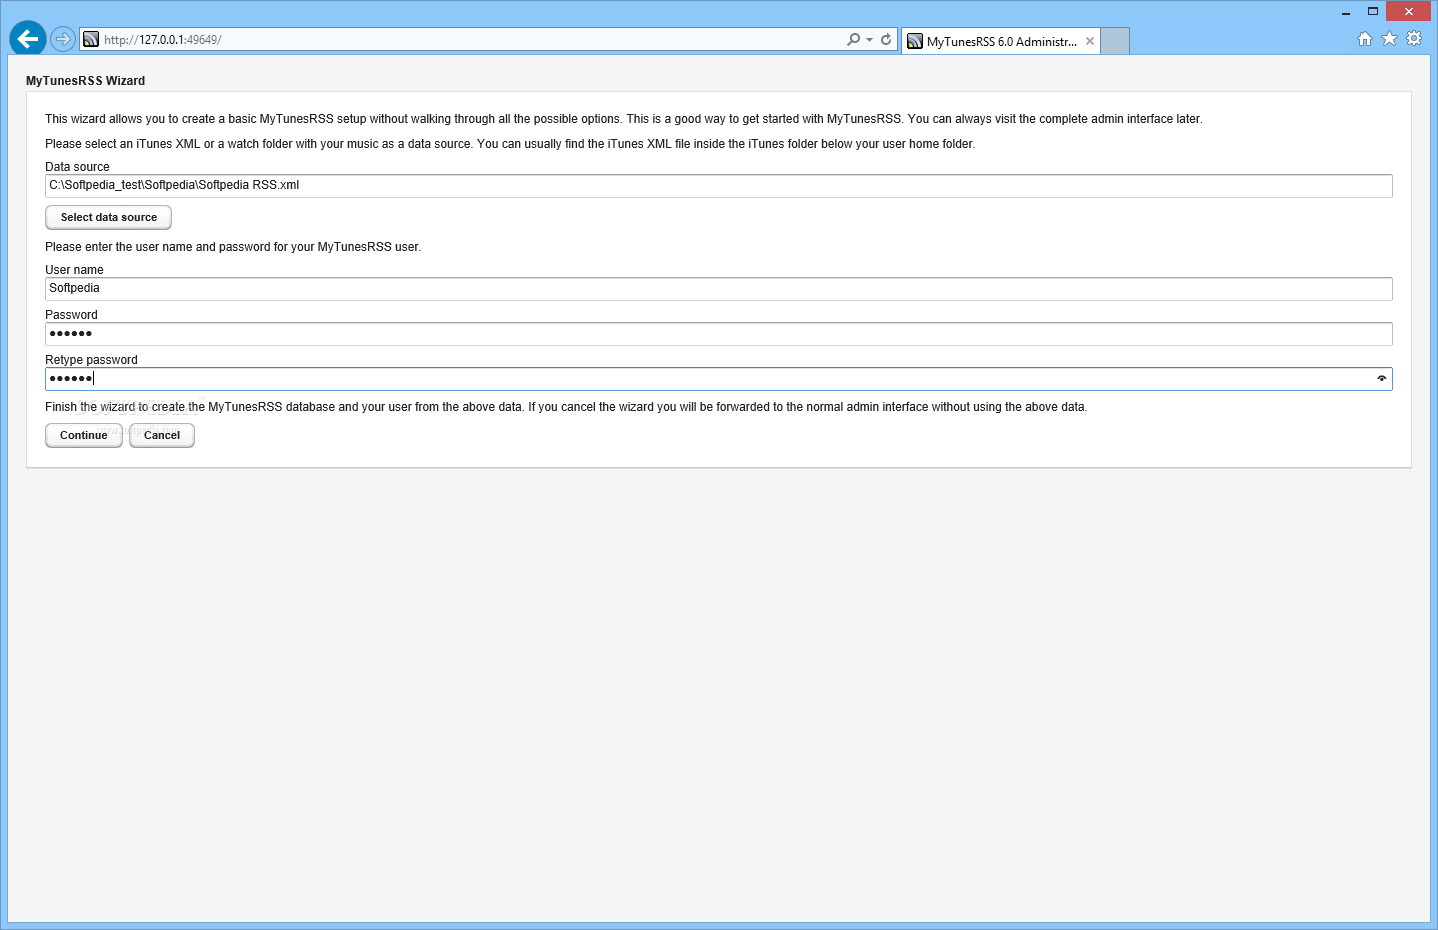Reveal password using the eye icon
Image resolution: width=1438 pixels, height=930 pixels.
[x=1382, y=379]
